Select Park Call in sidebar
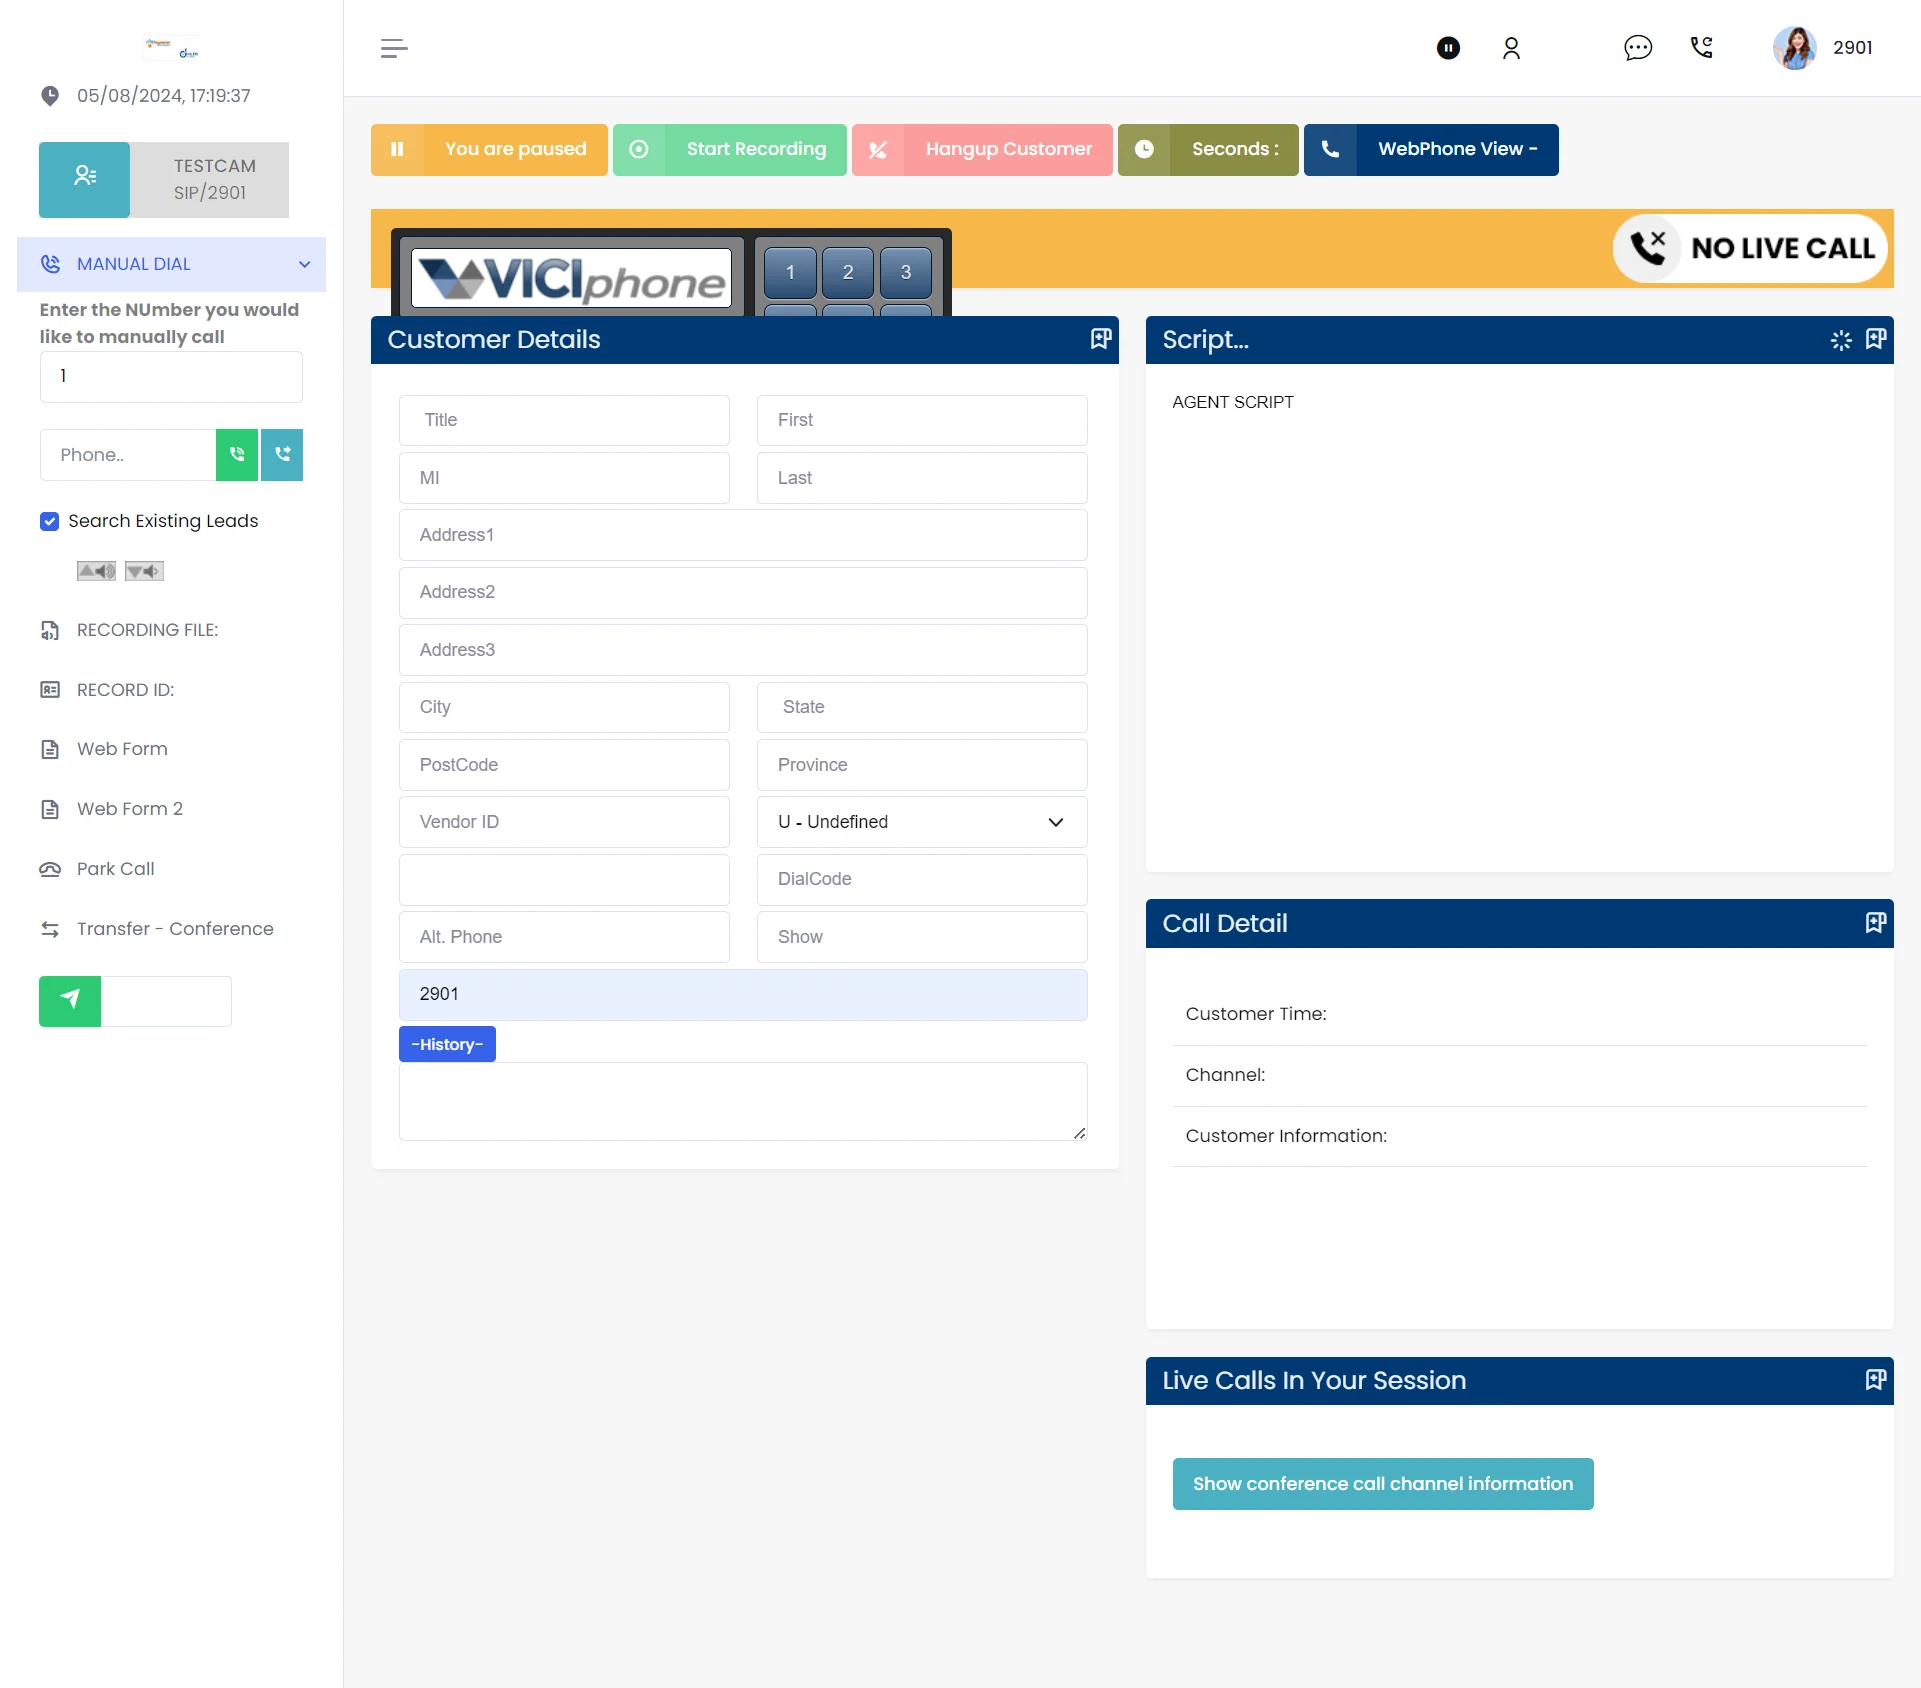This screenshot has width=1921, height=1688. pos(115,869)
